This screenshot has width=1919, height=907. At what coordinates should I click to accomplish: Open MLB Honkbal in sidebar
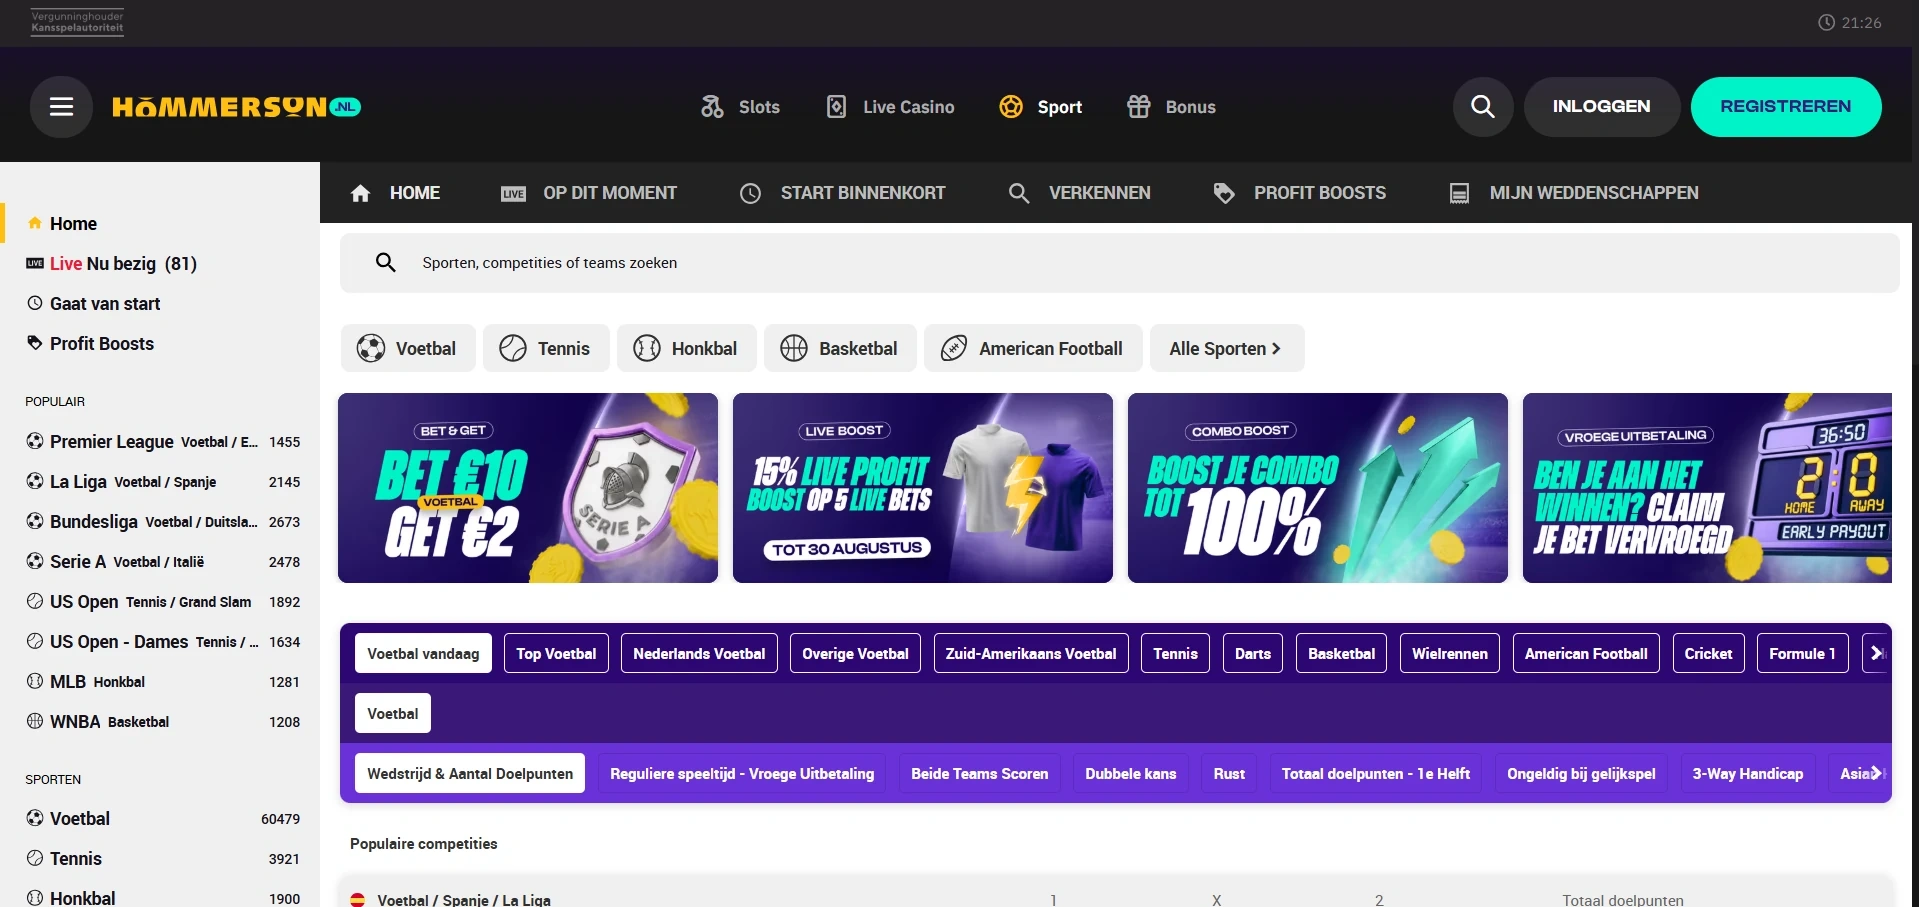click(x=160, y=681)
